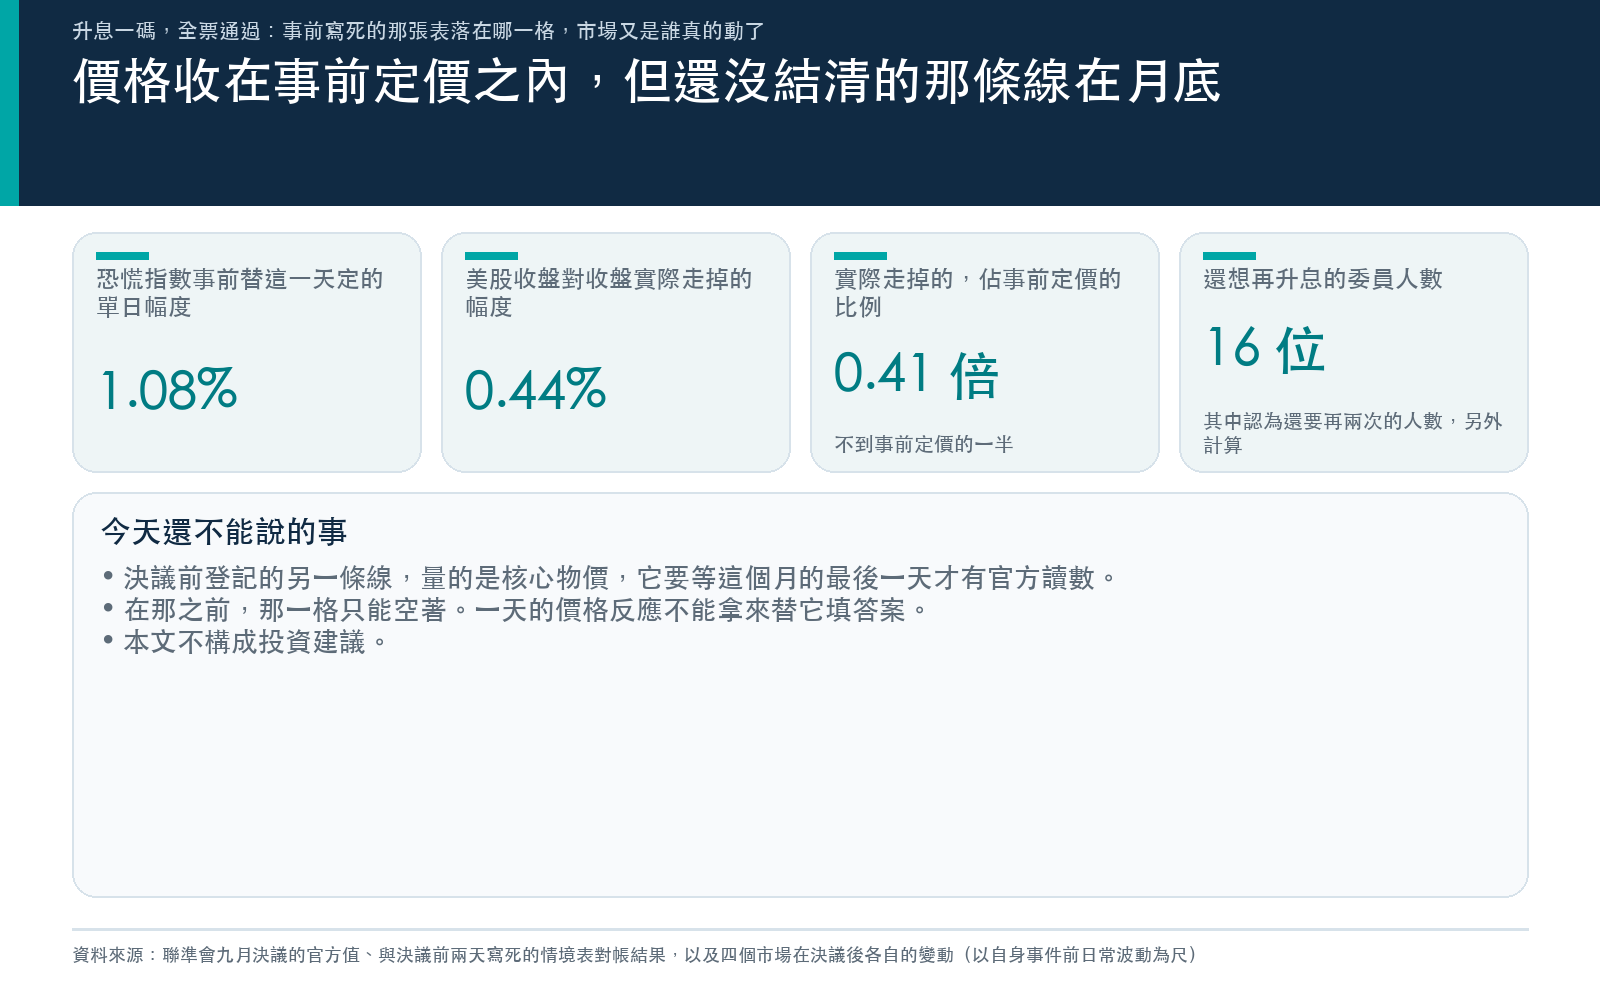Click the 16 位 figure

pyautogui.click(x=1265, y=349)
